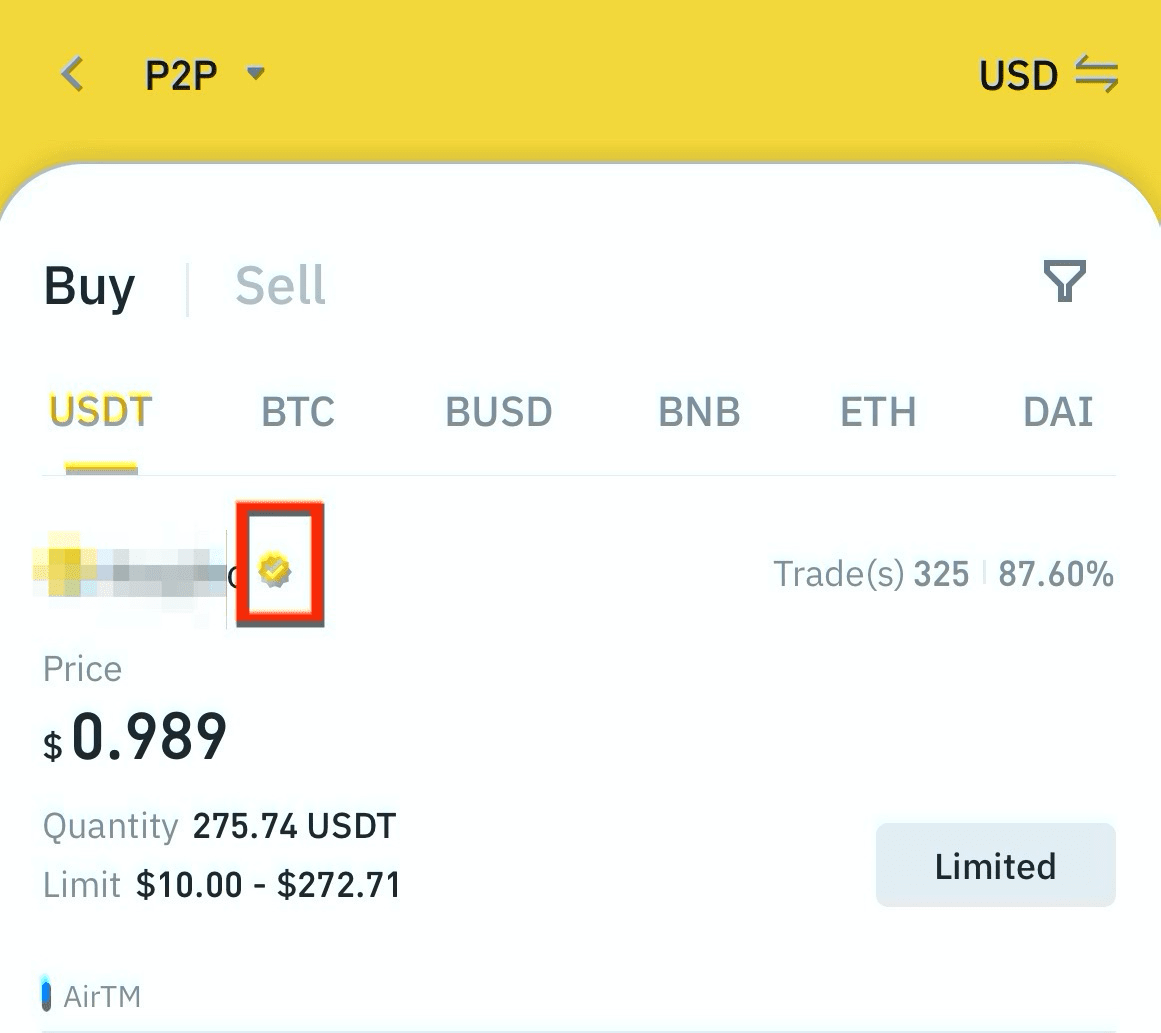Show the DAI coin tab
Screen dimensions: 1161x1033
[x=1058, y=412]
